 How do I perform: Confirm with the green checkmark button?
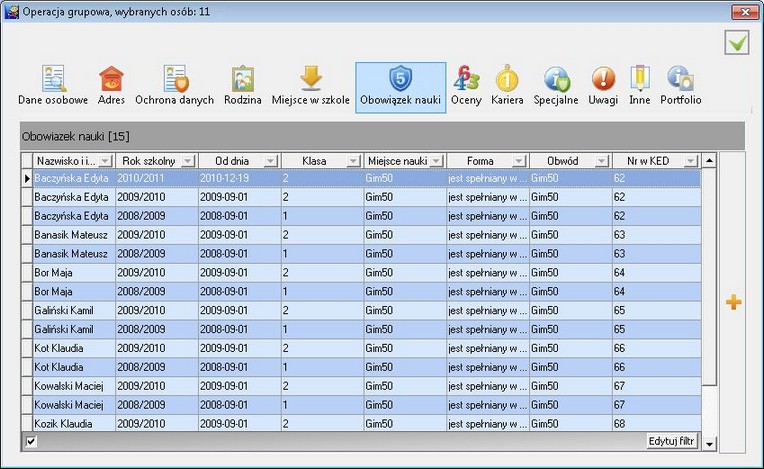click(x=737, y=43)
